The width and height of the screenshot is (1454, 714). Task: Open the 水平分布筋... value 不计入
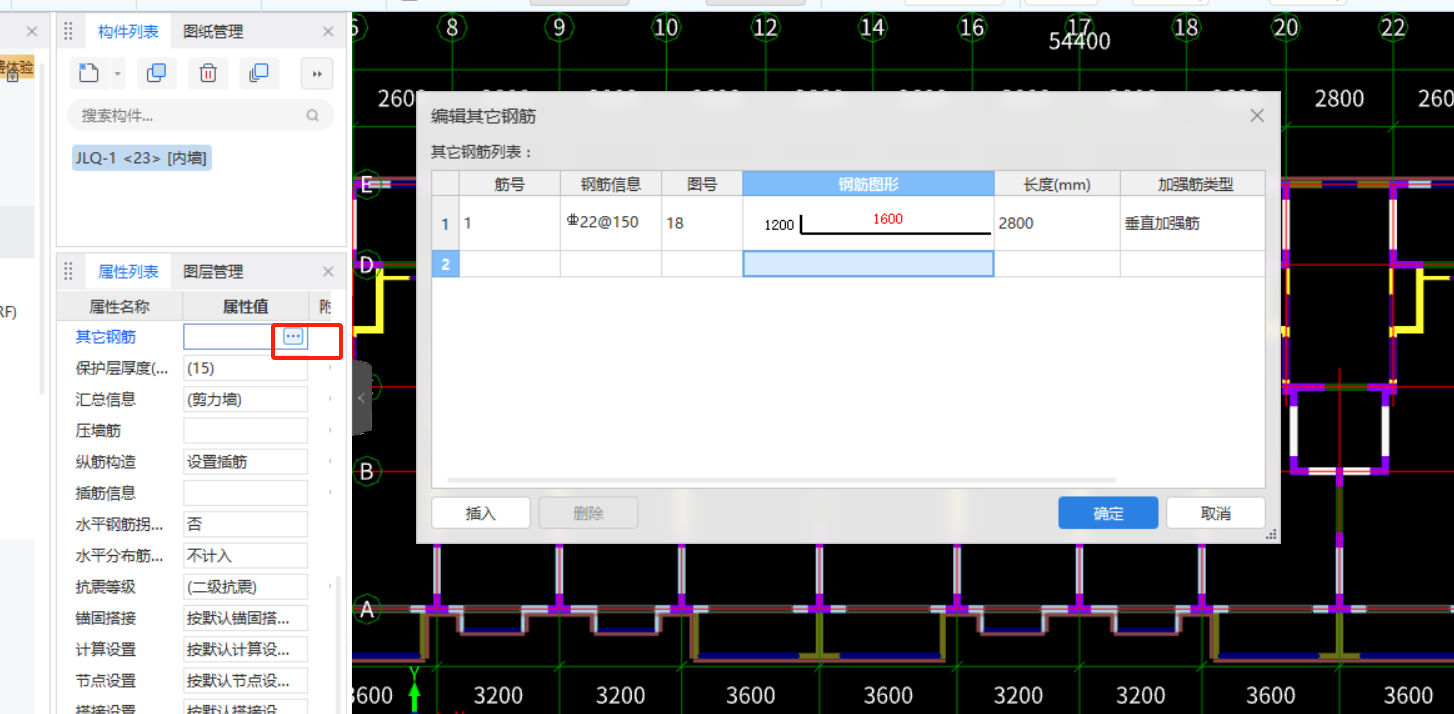(x=245, y=555)
